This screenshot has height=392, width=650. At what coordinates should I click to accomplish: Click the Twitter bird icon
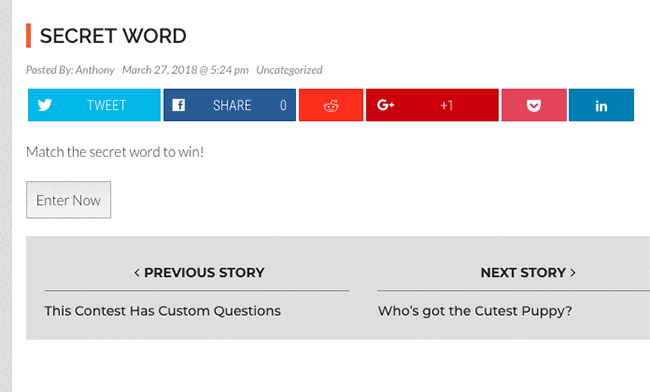coord(44,105)
